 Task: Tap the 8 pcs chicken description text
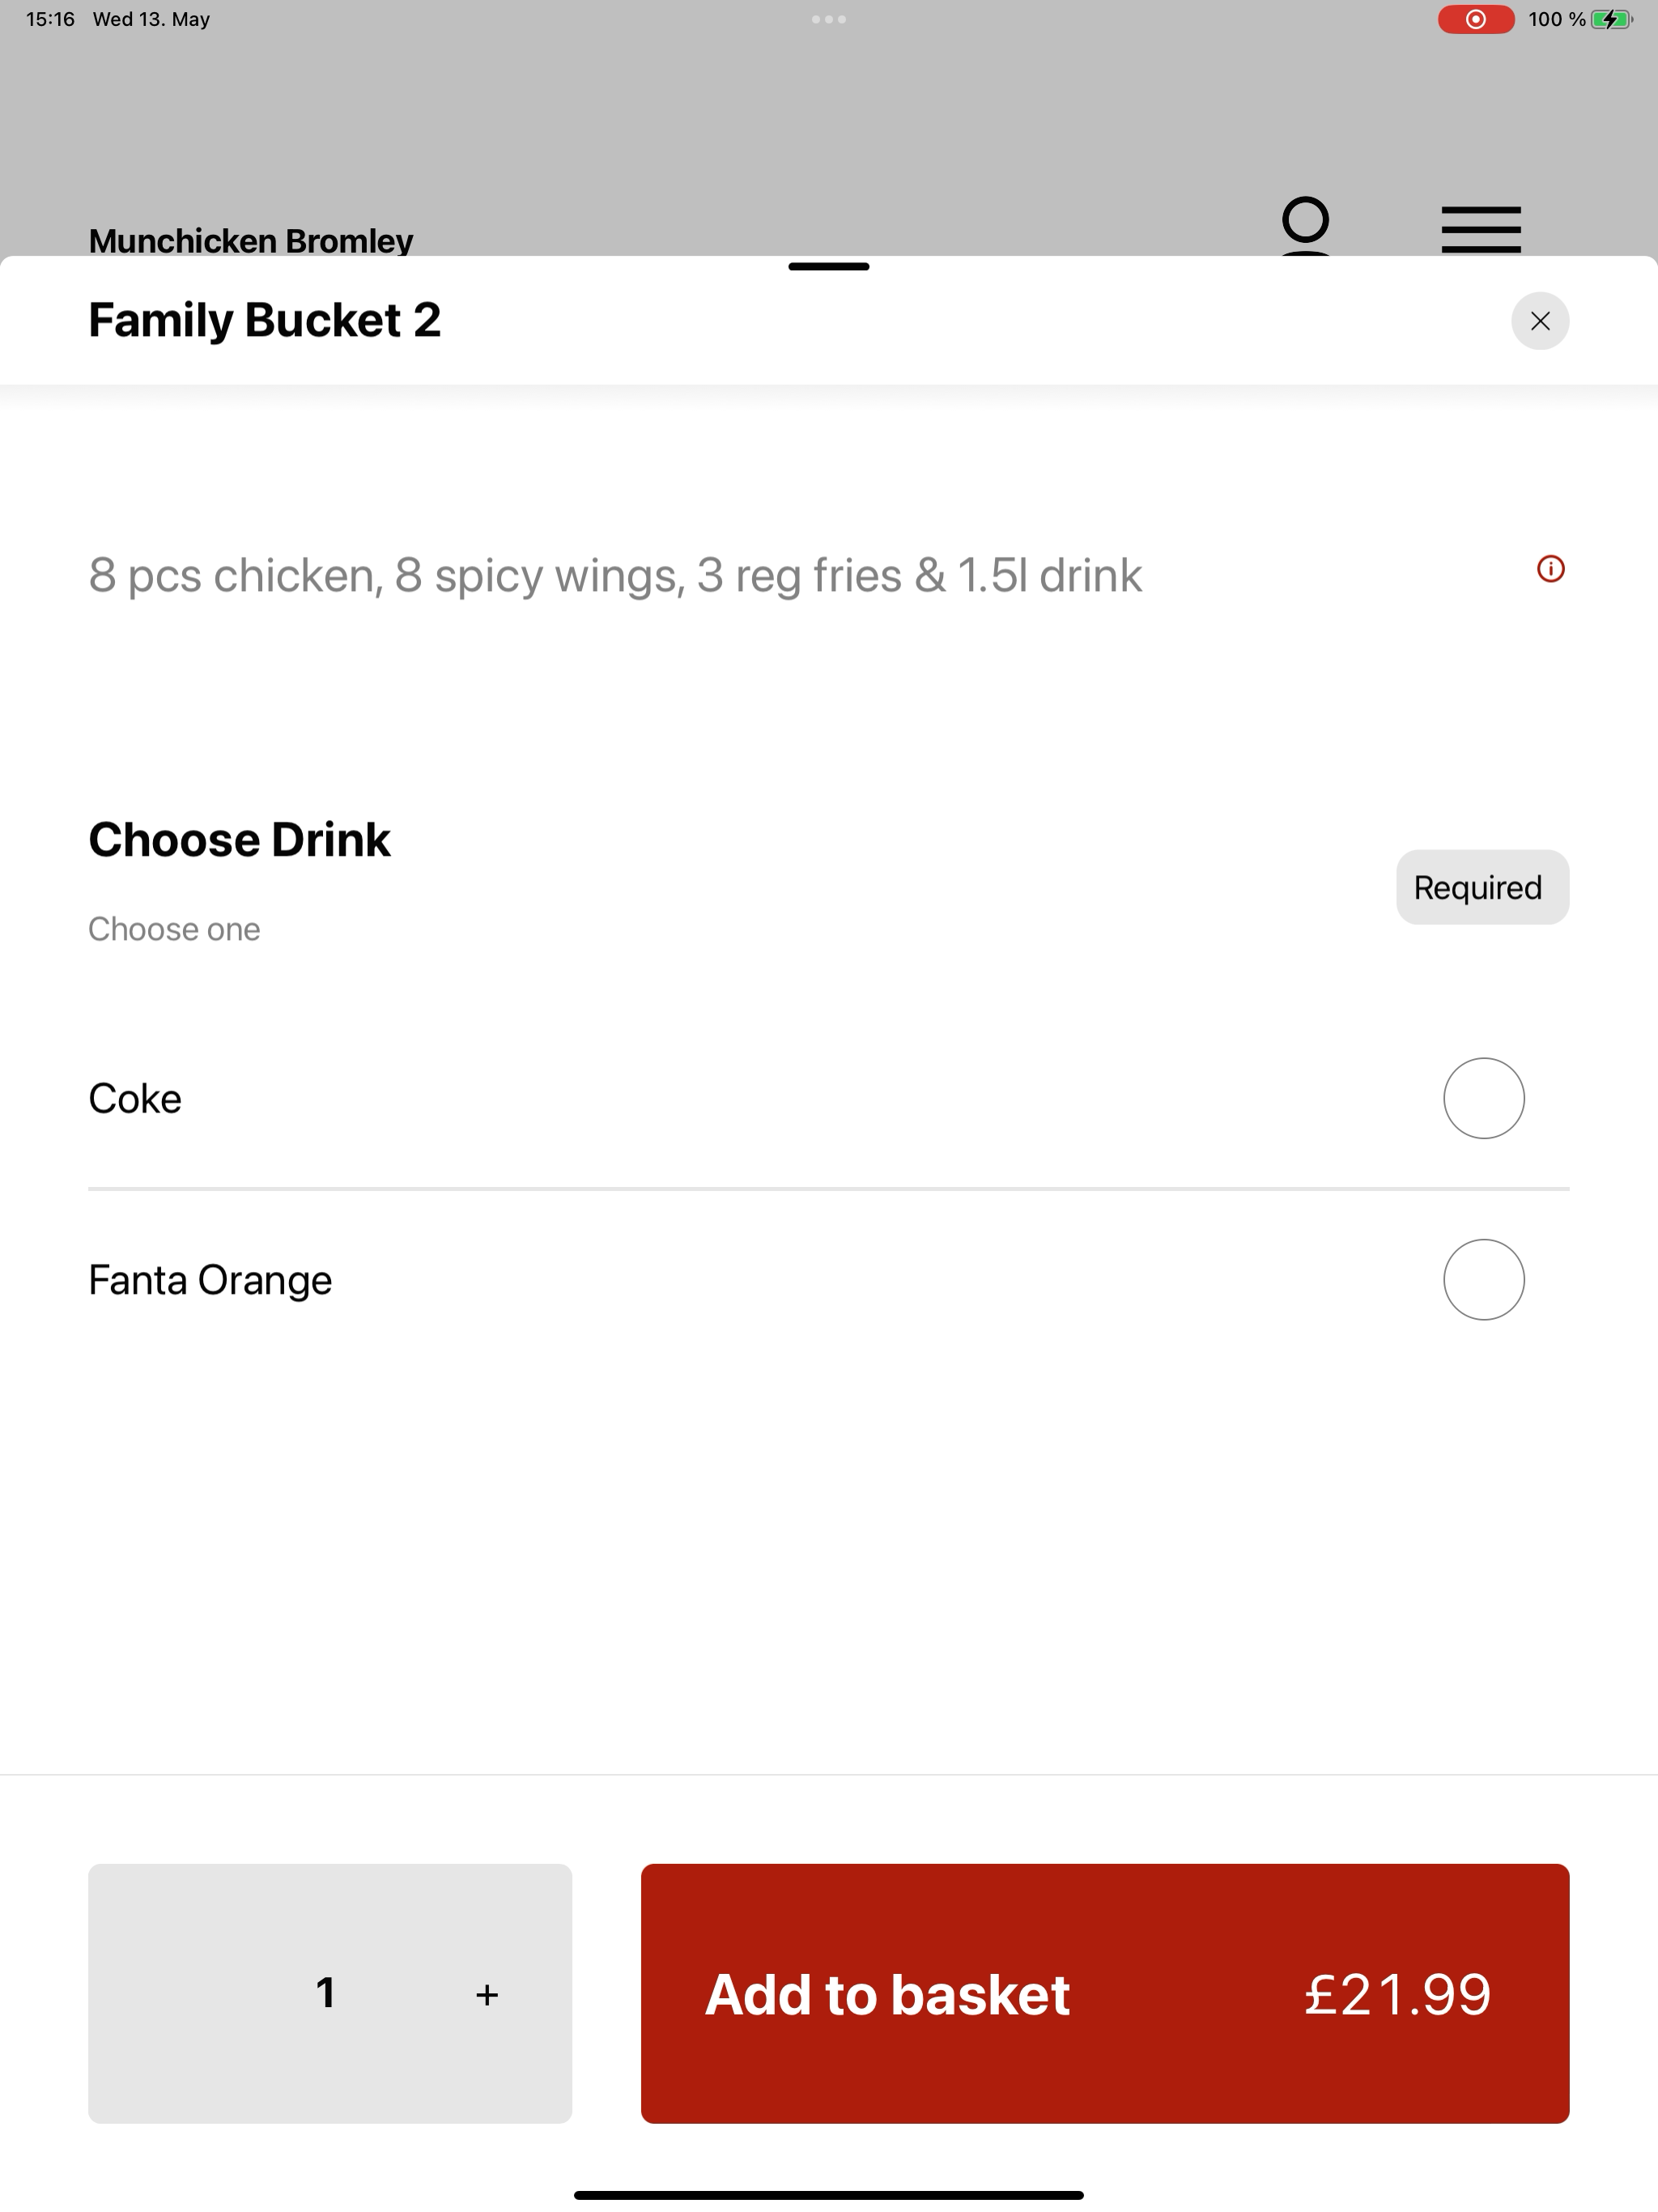click(x=615, y=575)
